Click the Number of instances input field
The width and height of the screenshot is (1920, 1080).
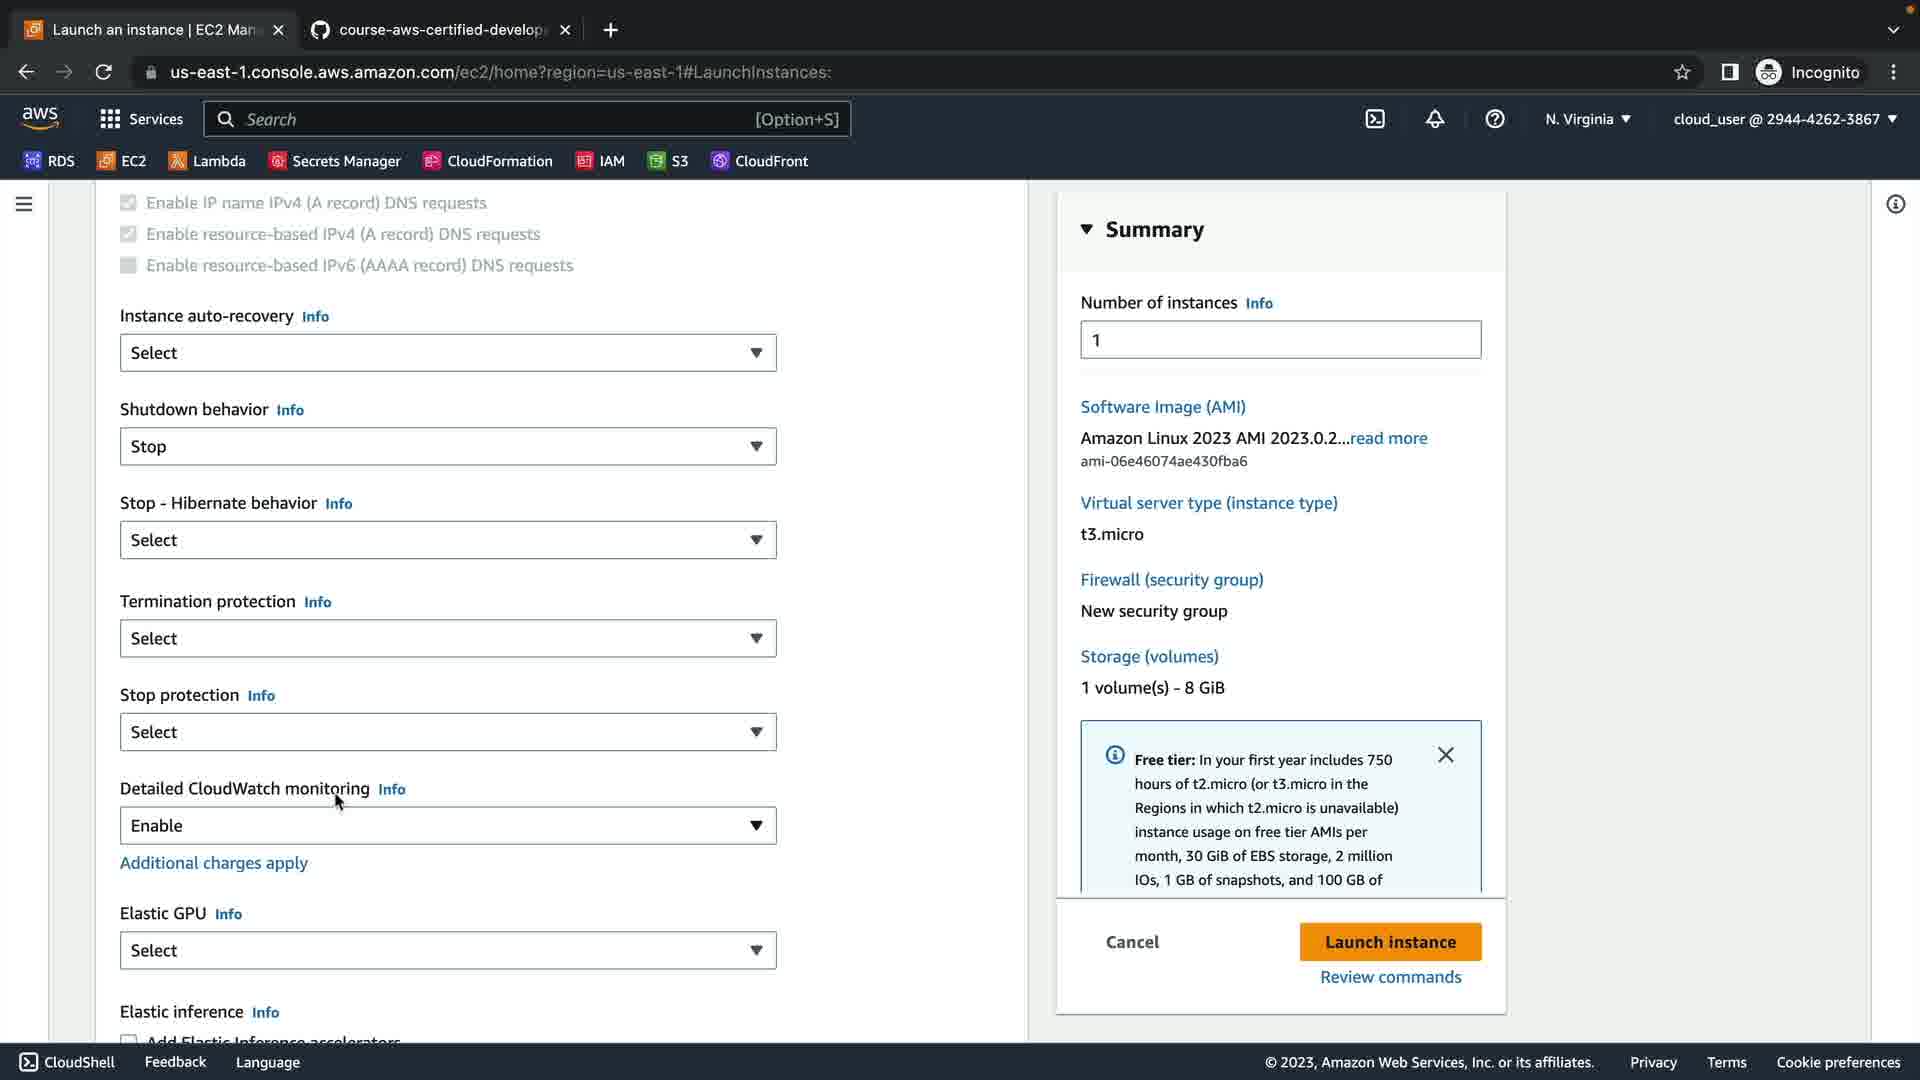point(1280,340)
